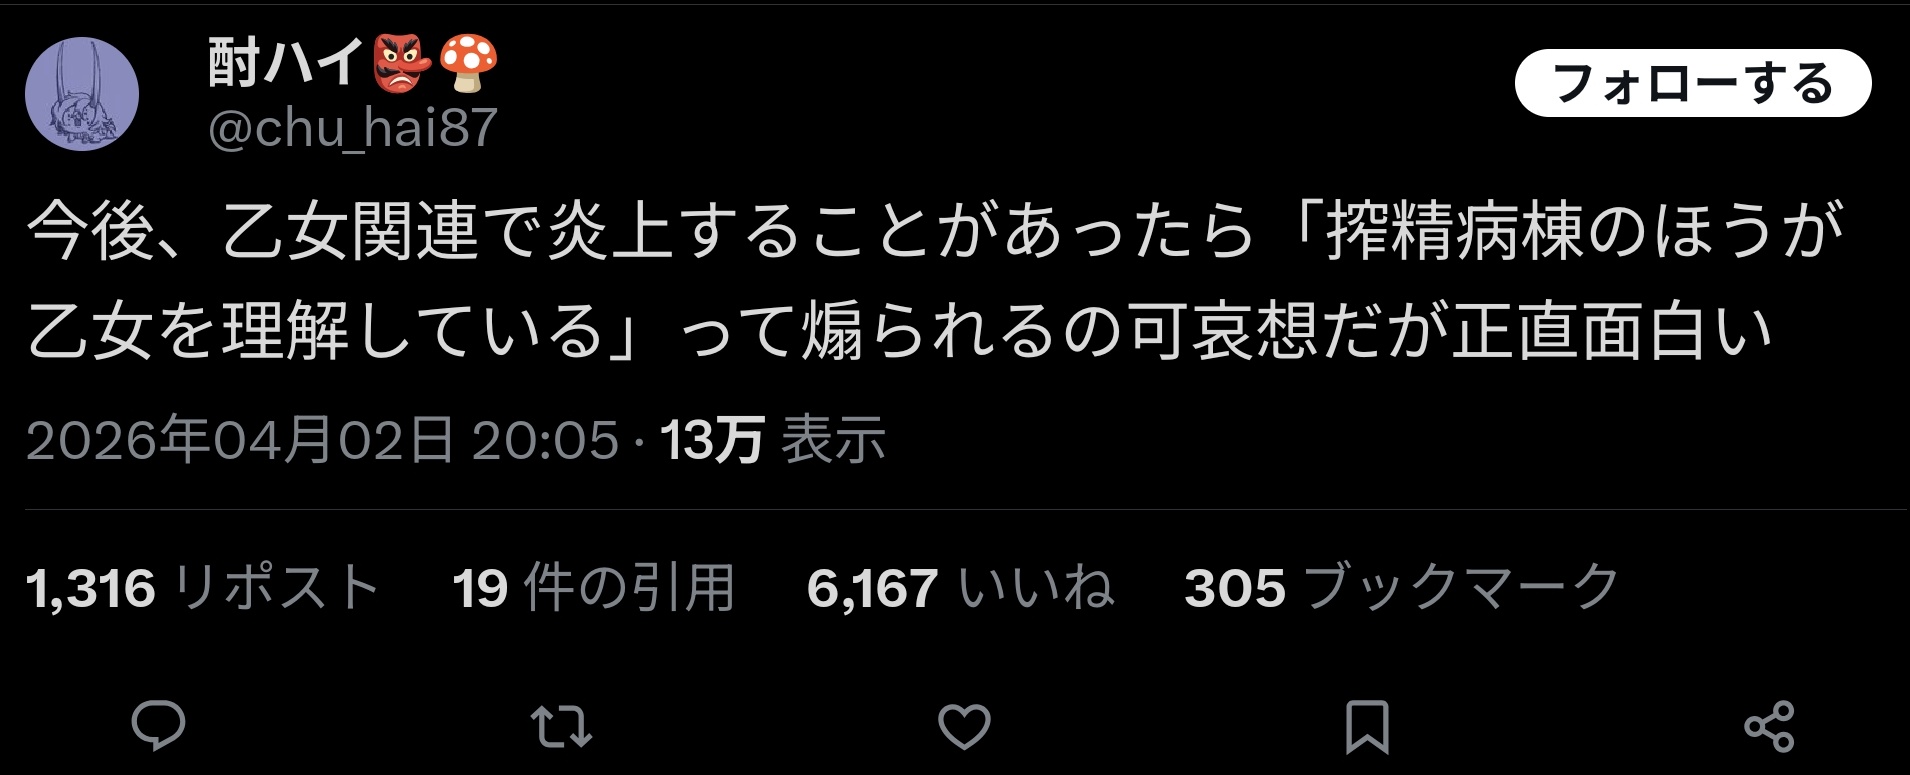Click the red tengu mask emoji
The height and width of the screenshot is (775, 1910).
[402, 63]
